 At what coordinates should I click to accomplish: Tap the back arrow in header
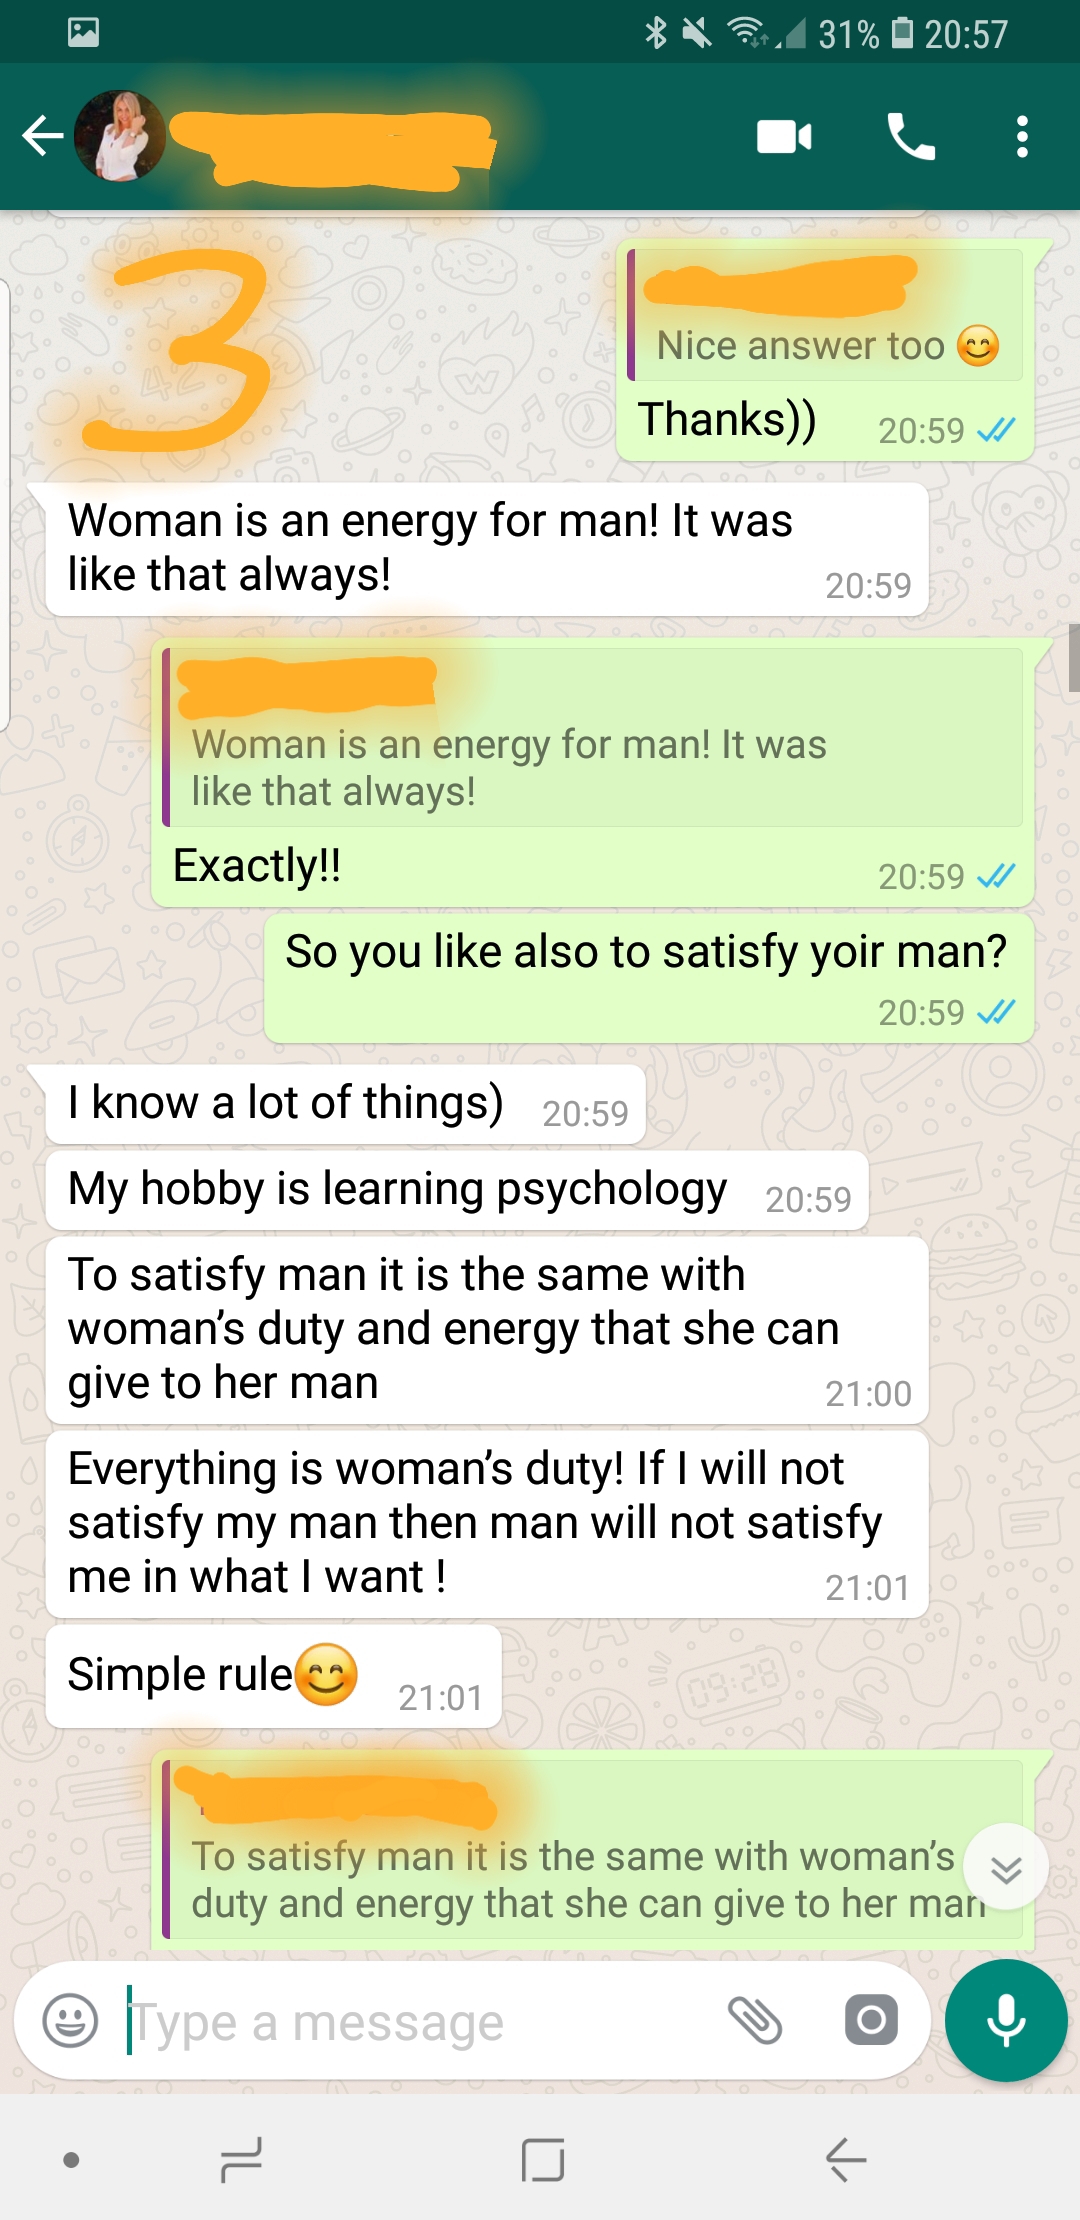[43, 136]
